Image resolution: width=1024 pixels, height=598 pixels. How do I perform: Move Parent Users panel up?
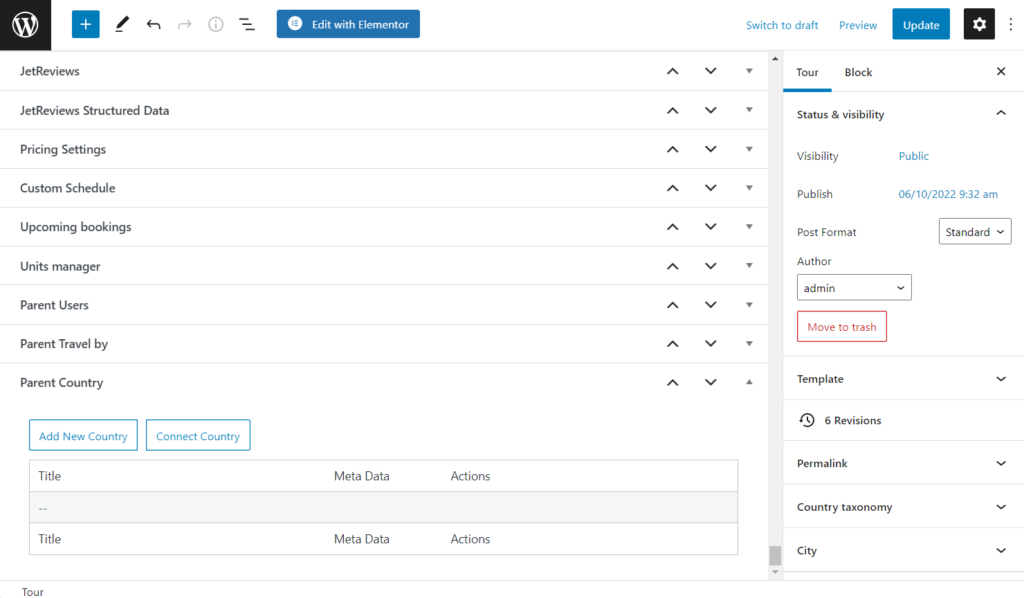673,305
